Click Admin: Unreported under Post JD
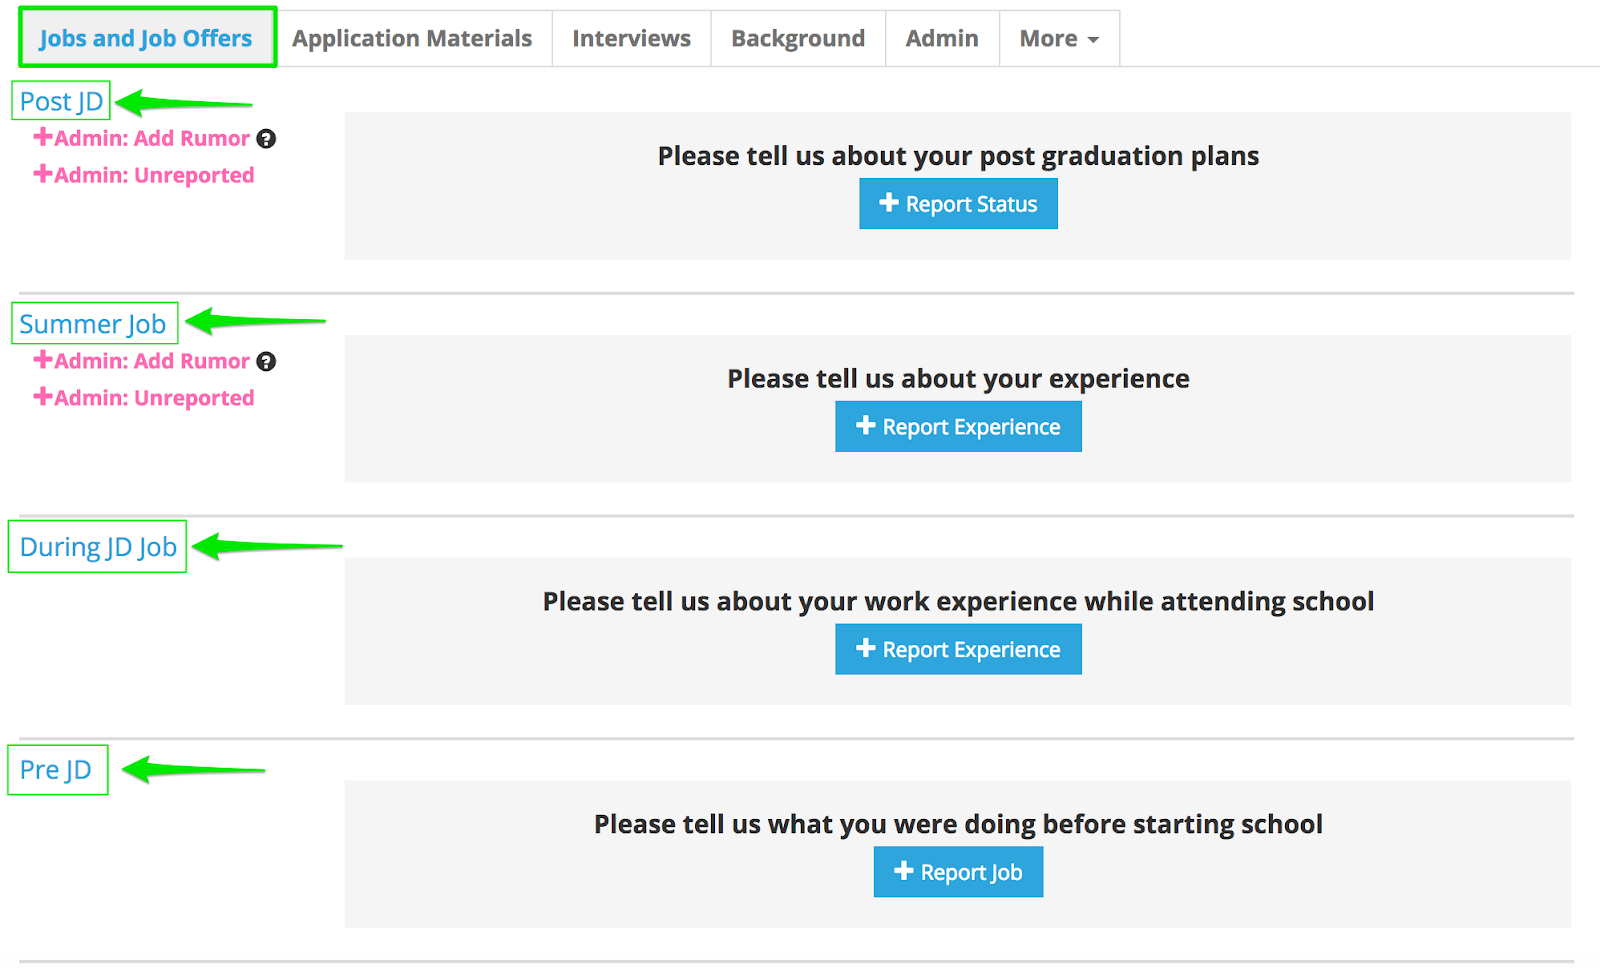Screen dimensions: 1600x968 [x=144, y=175]
